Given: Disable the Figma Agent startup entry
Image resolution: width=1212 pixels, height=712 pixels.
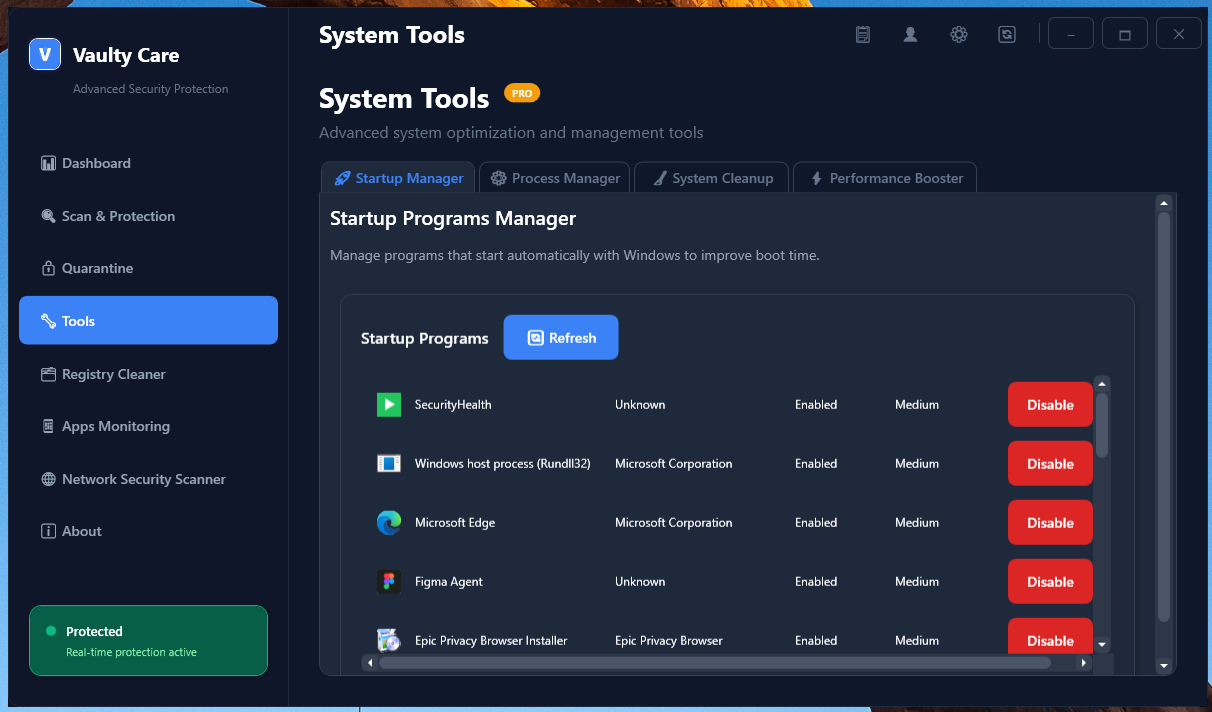Looking at the screenshot, I should [x=1050, y=582].
